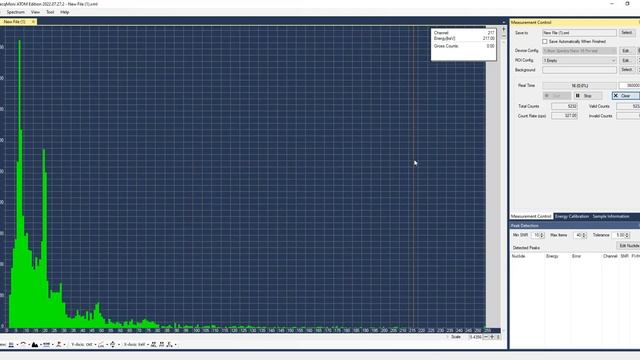Image resolution: width=640 pixels, height=360 pixels.
Task: Click the Count Rate (cps) value field
Action: [564, 116]
